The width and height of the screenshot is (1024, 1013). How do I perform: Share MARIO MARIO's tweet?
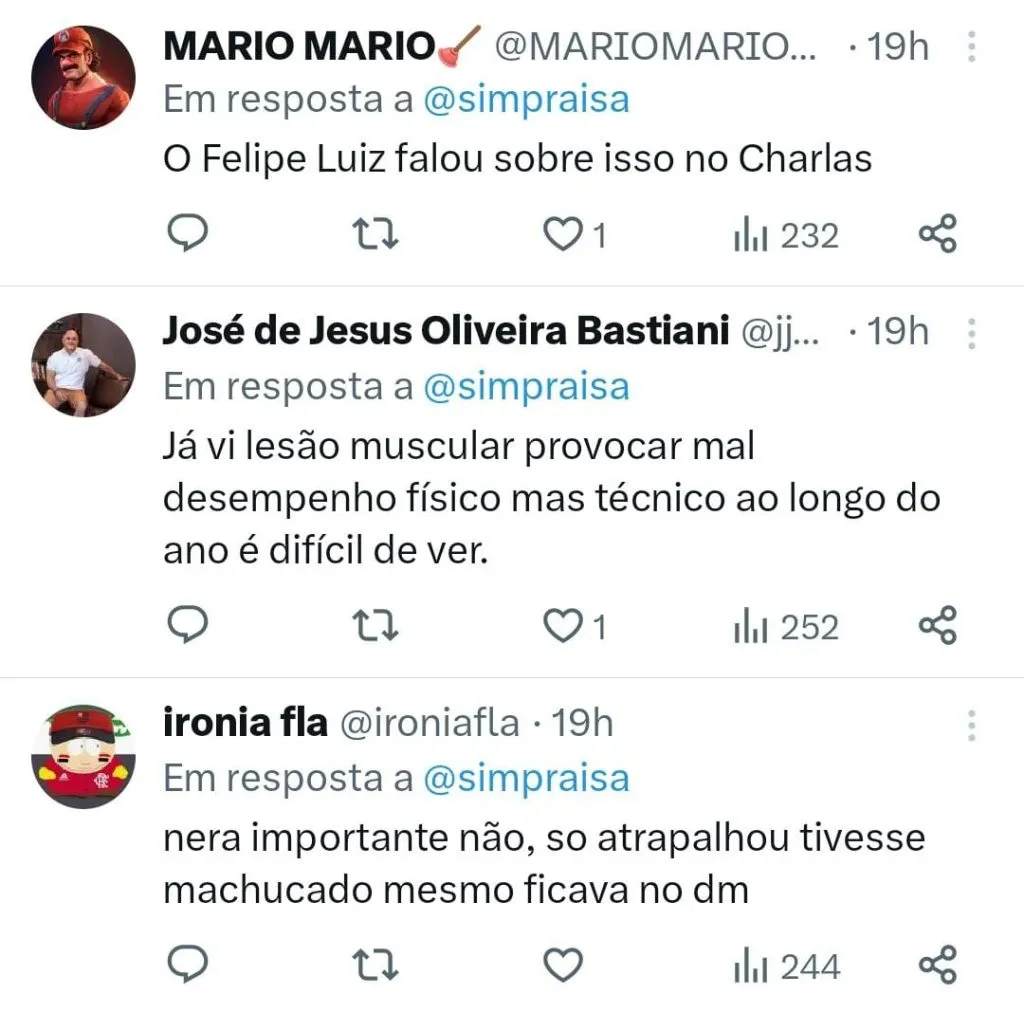click(x=937, y=234)
